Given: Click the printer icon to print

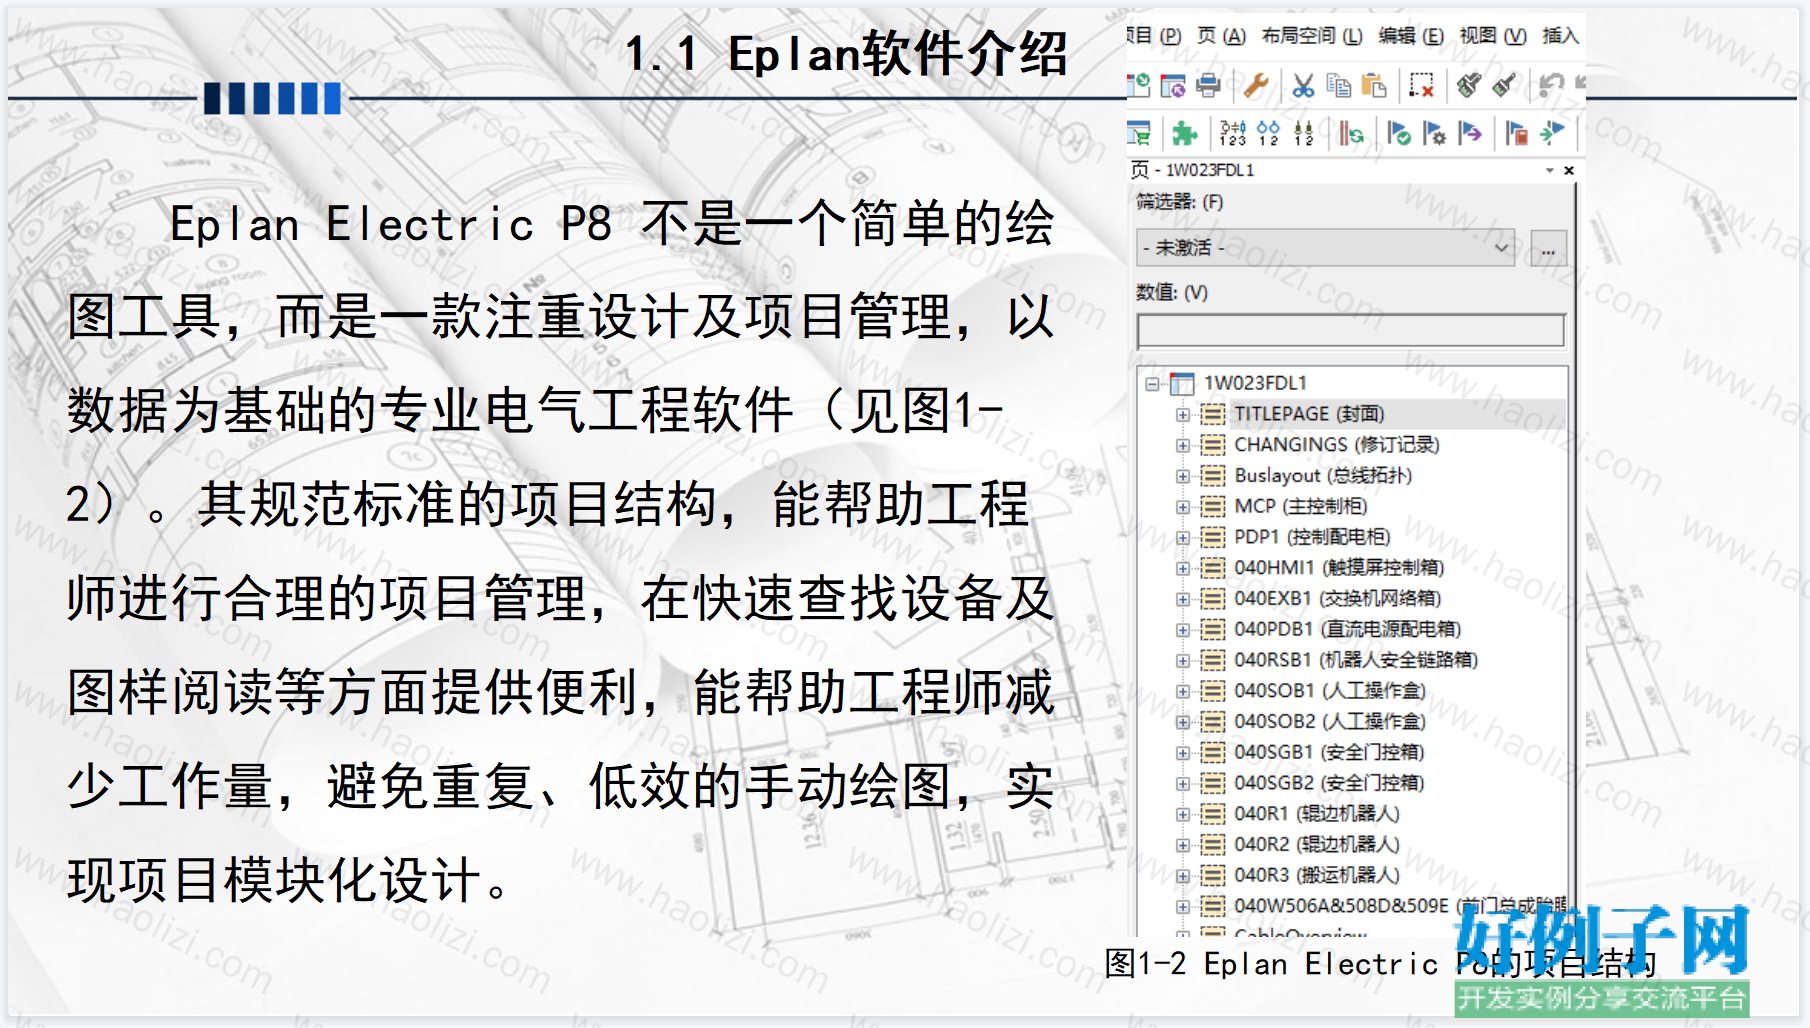Looking at the screenshot, I should (1208, 86).
